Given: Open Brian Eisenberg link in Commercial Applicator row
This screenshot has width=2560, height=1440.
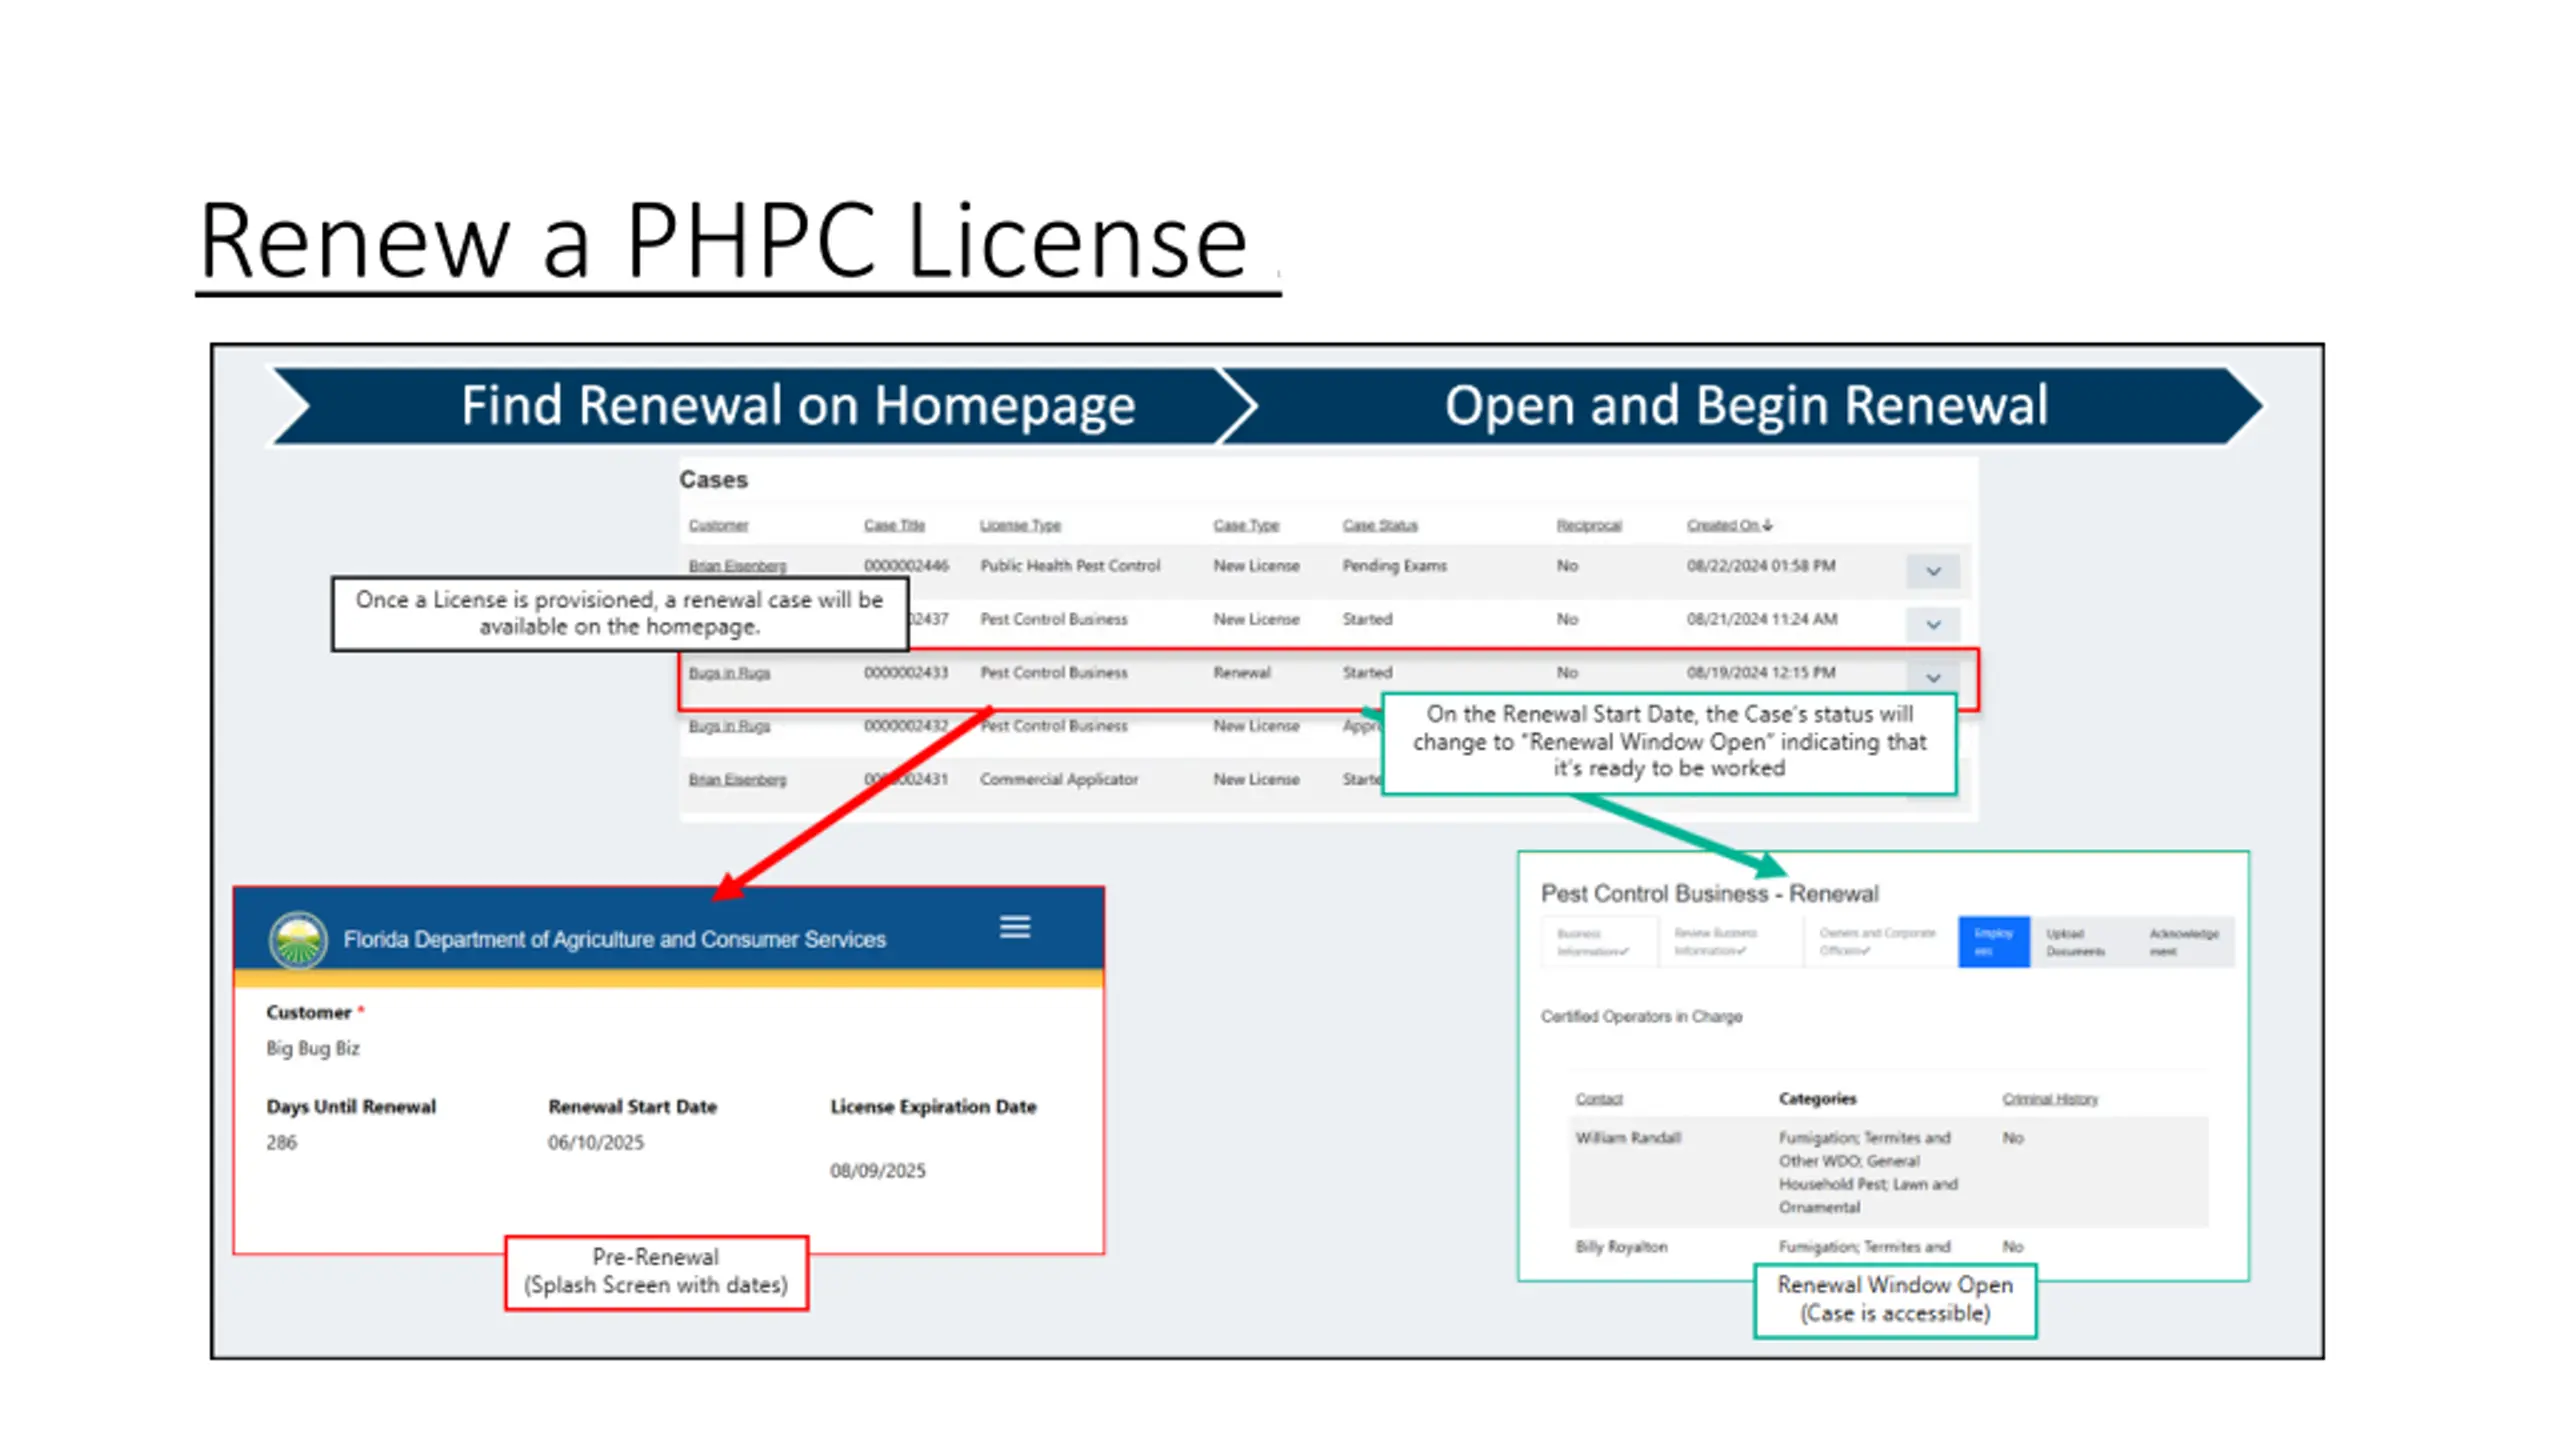Looking at the screenshot, I should 737,779.
